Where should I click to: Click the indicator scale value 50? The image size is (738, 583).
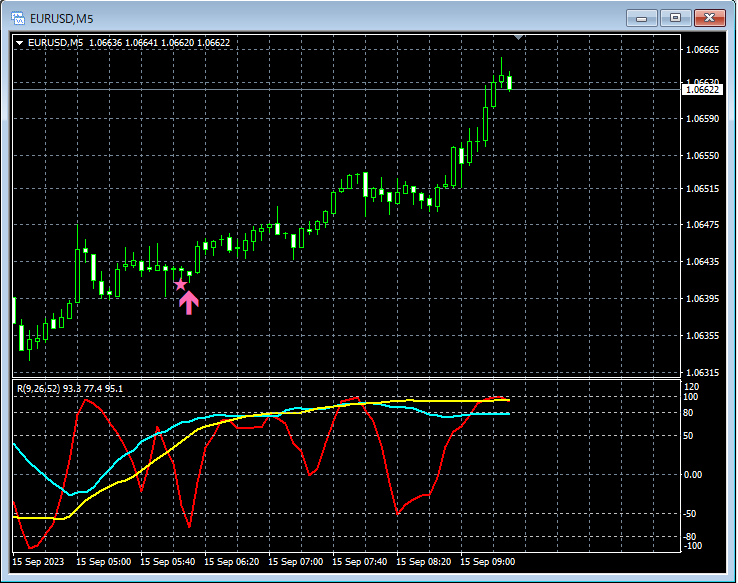[x=688, y=436]
